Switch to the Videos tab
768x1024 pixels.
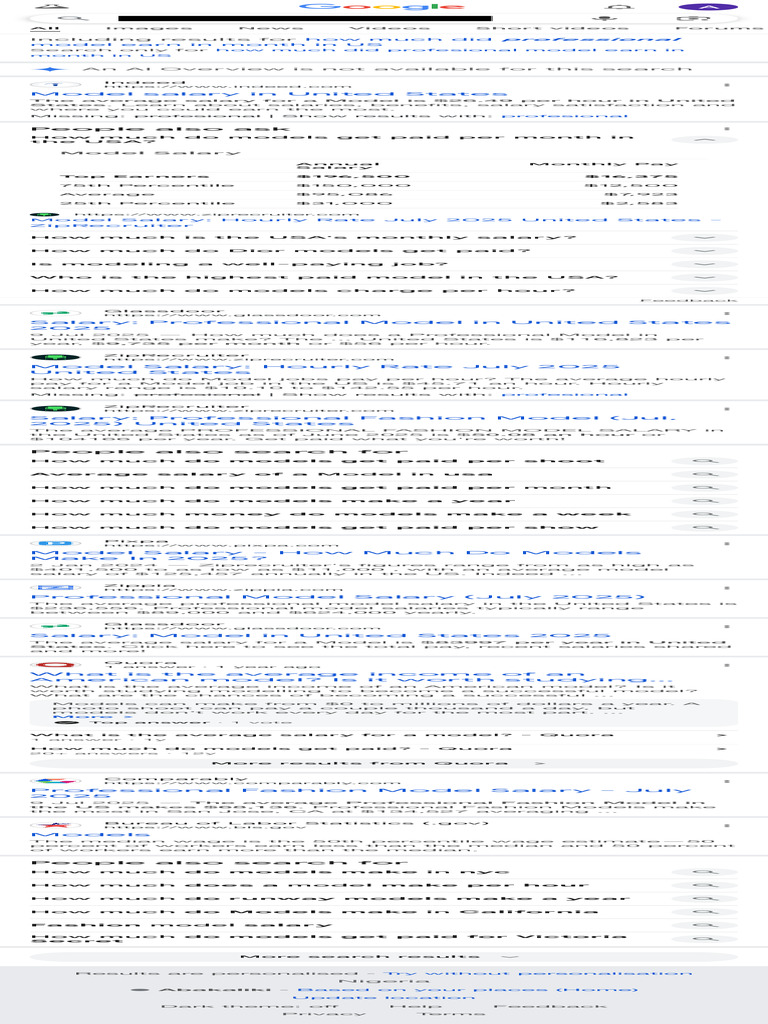coord(389,28)
